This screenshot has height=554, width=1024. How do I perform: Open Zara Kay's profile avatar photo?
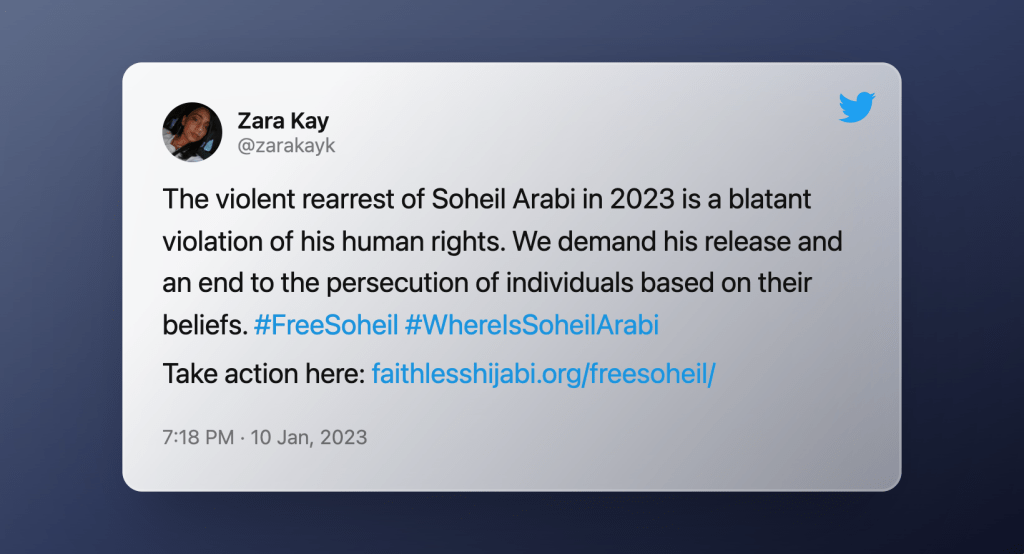(x=192, y=132)
